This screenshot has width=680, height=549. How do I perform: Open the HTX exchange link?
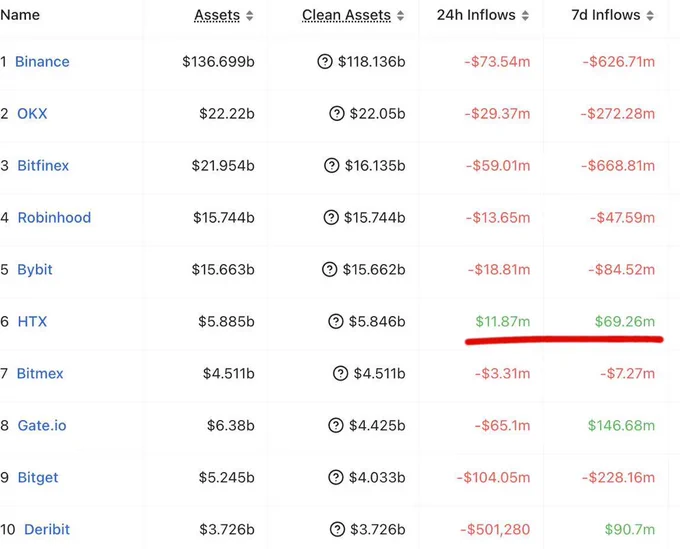pyautogui.click(x=32, y=321)
